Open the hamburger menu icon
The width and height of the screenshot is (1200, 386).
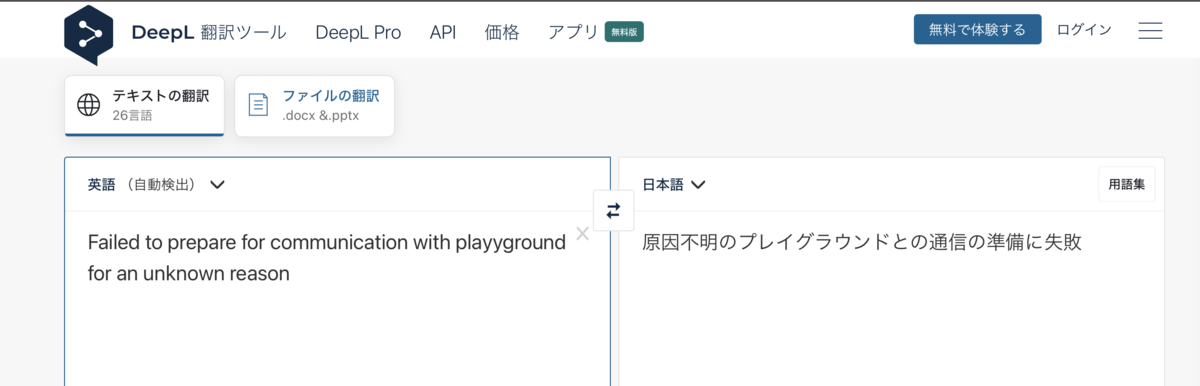coord(1150,31)
